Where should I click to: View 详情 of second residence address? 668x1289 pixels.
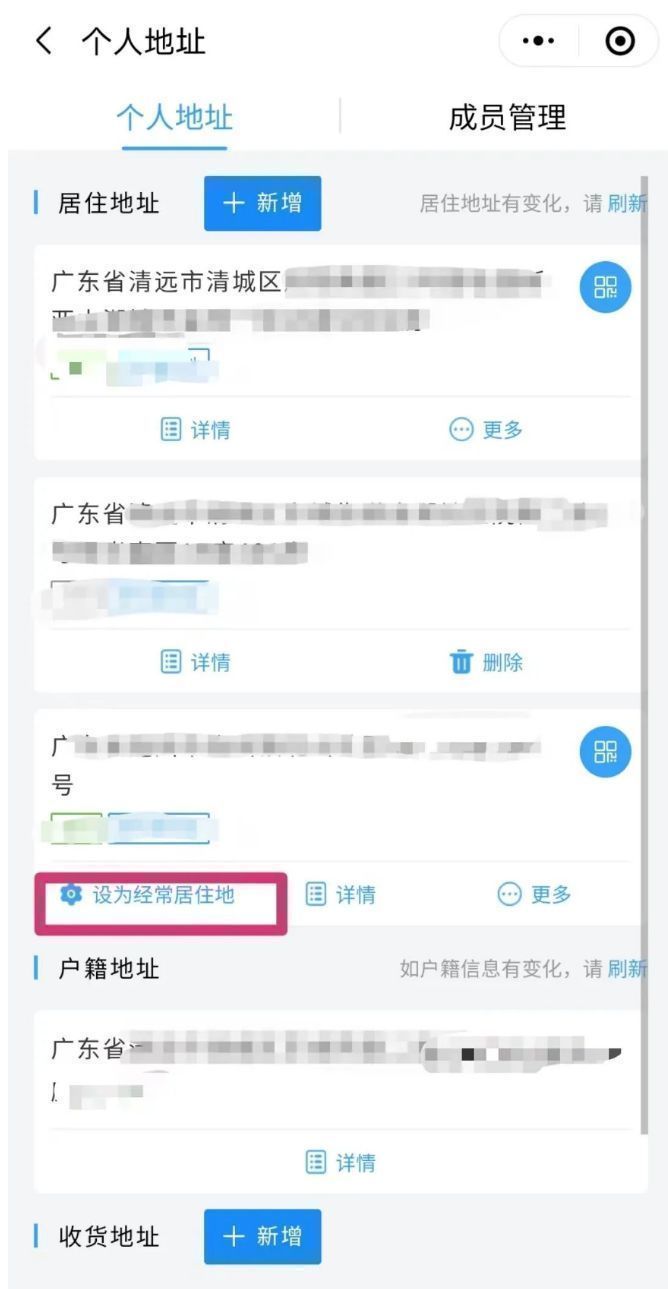(196, 662)
